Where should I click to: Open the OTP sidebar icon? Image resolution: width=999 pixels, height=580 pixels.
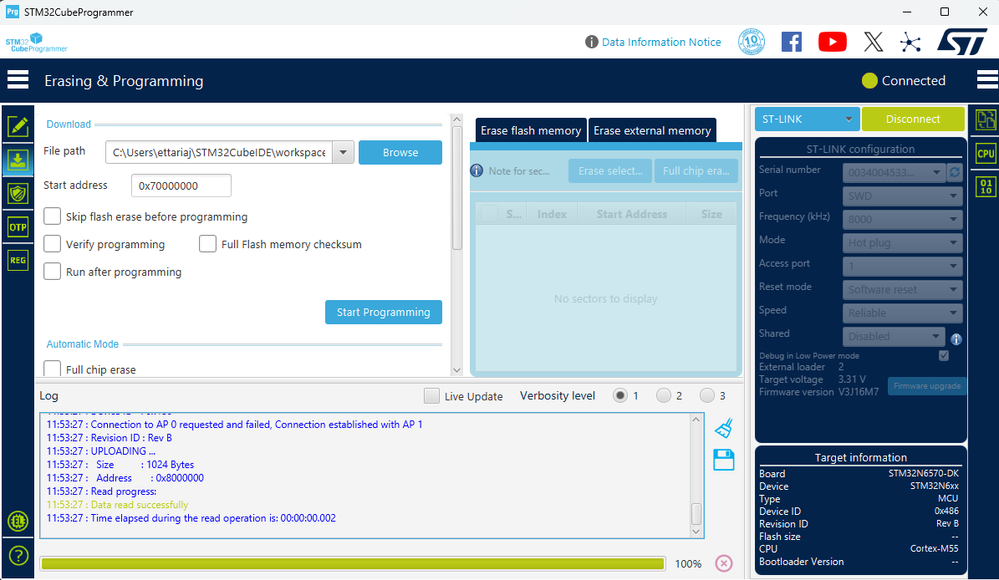pos(18,227)
